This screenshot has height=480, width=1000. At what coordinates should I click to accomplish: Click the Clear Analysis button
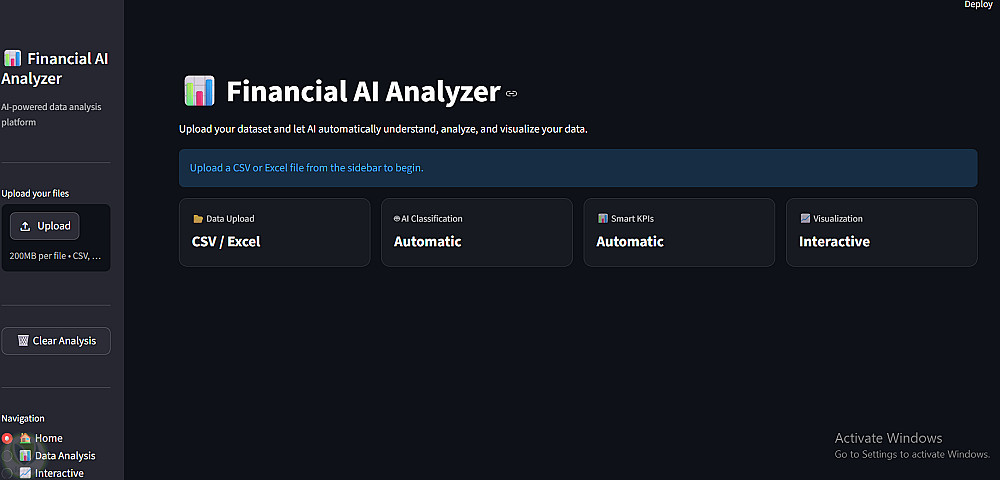click(56, 340)
